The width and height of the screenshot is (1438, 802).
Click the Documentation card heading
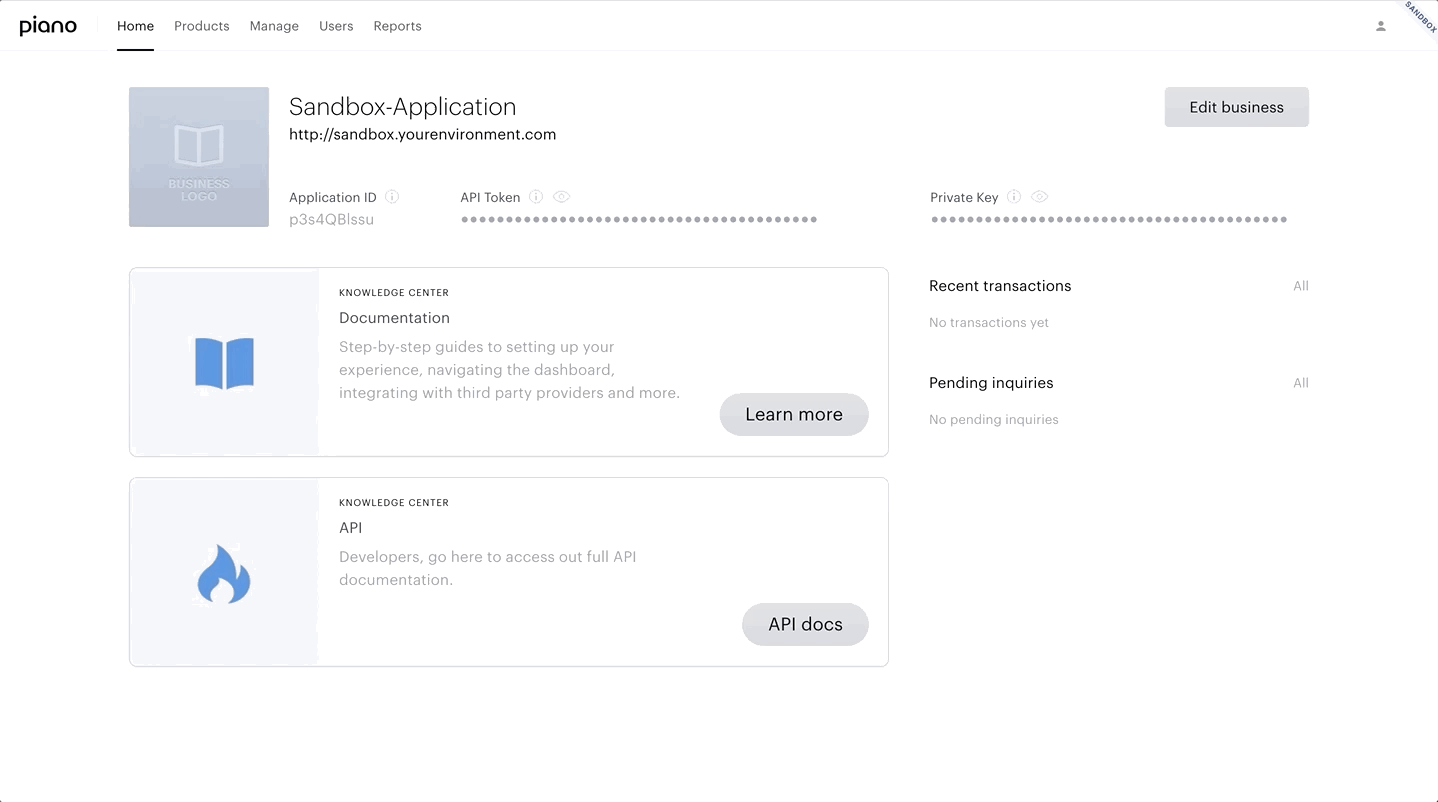[x=394, y=318]
